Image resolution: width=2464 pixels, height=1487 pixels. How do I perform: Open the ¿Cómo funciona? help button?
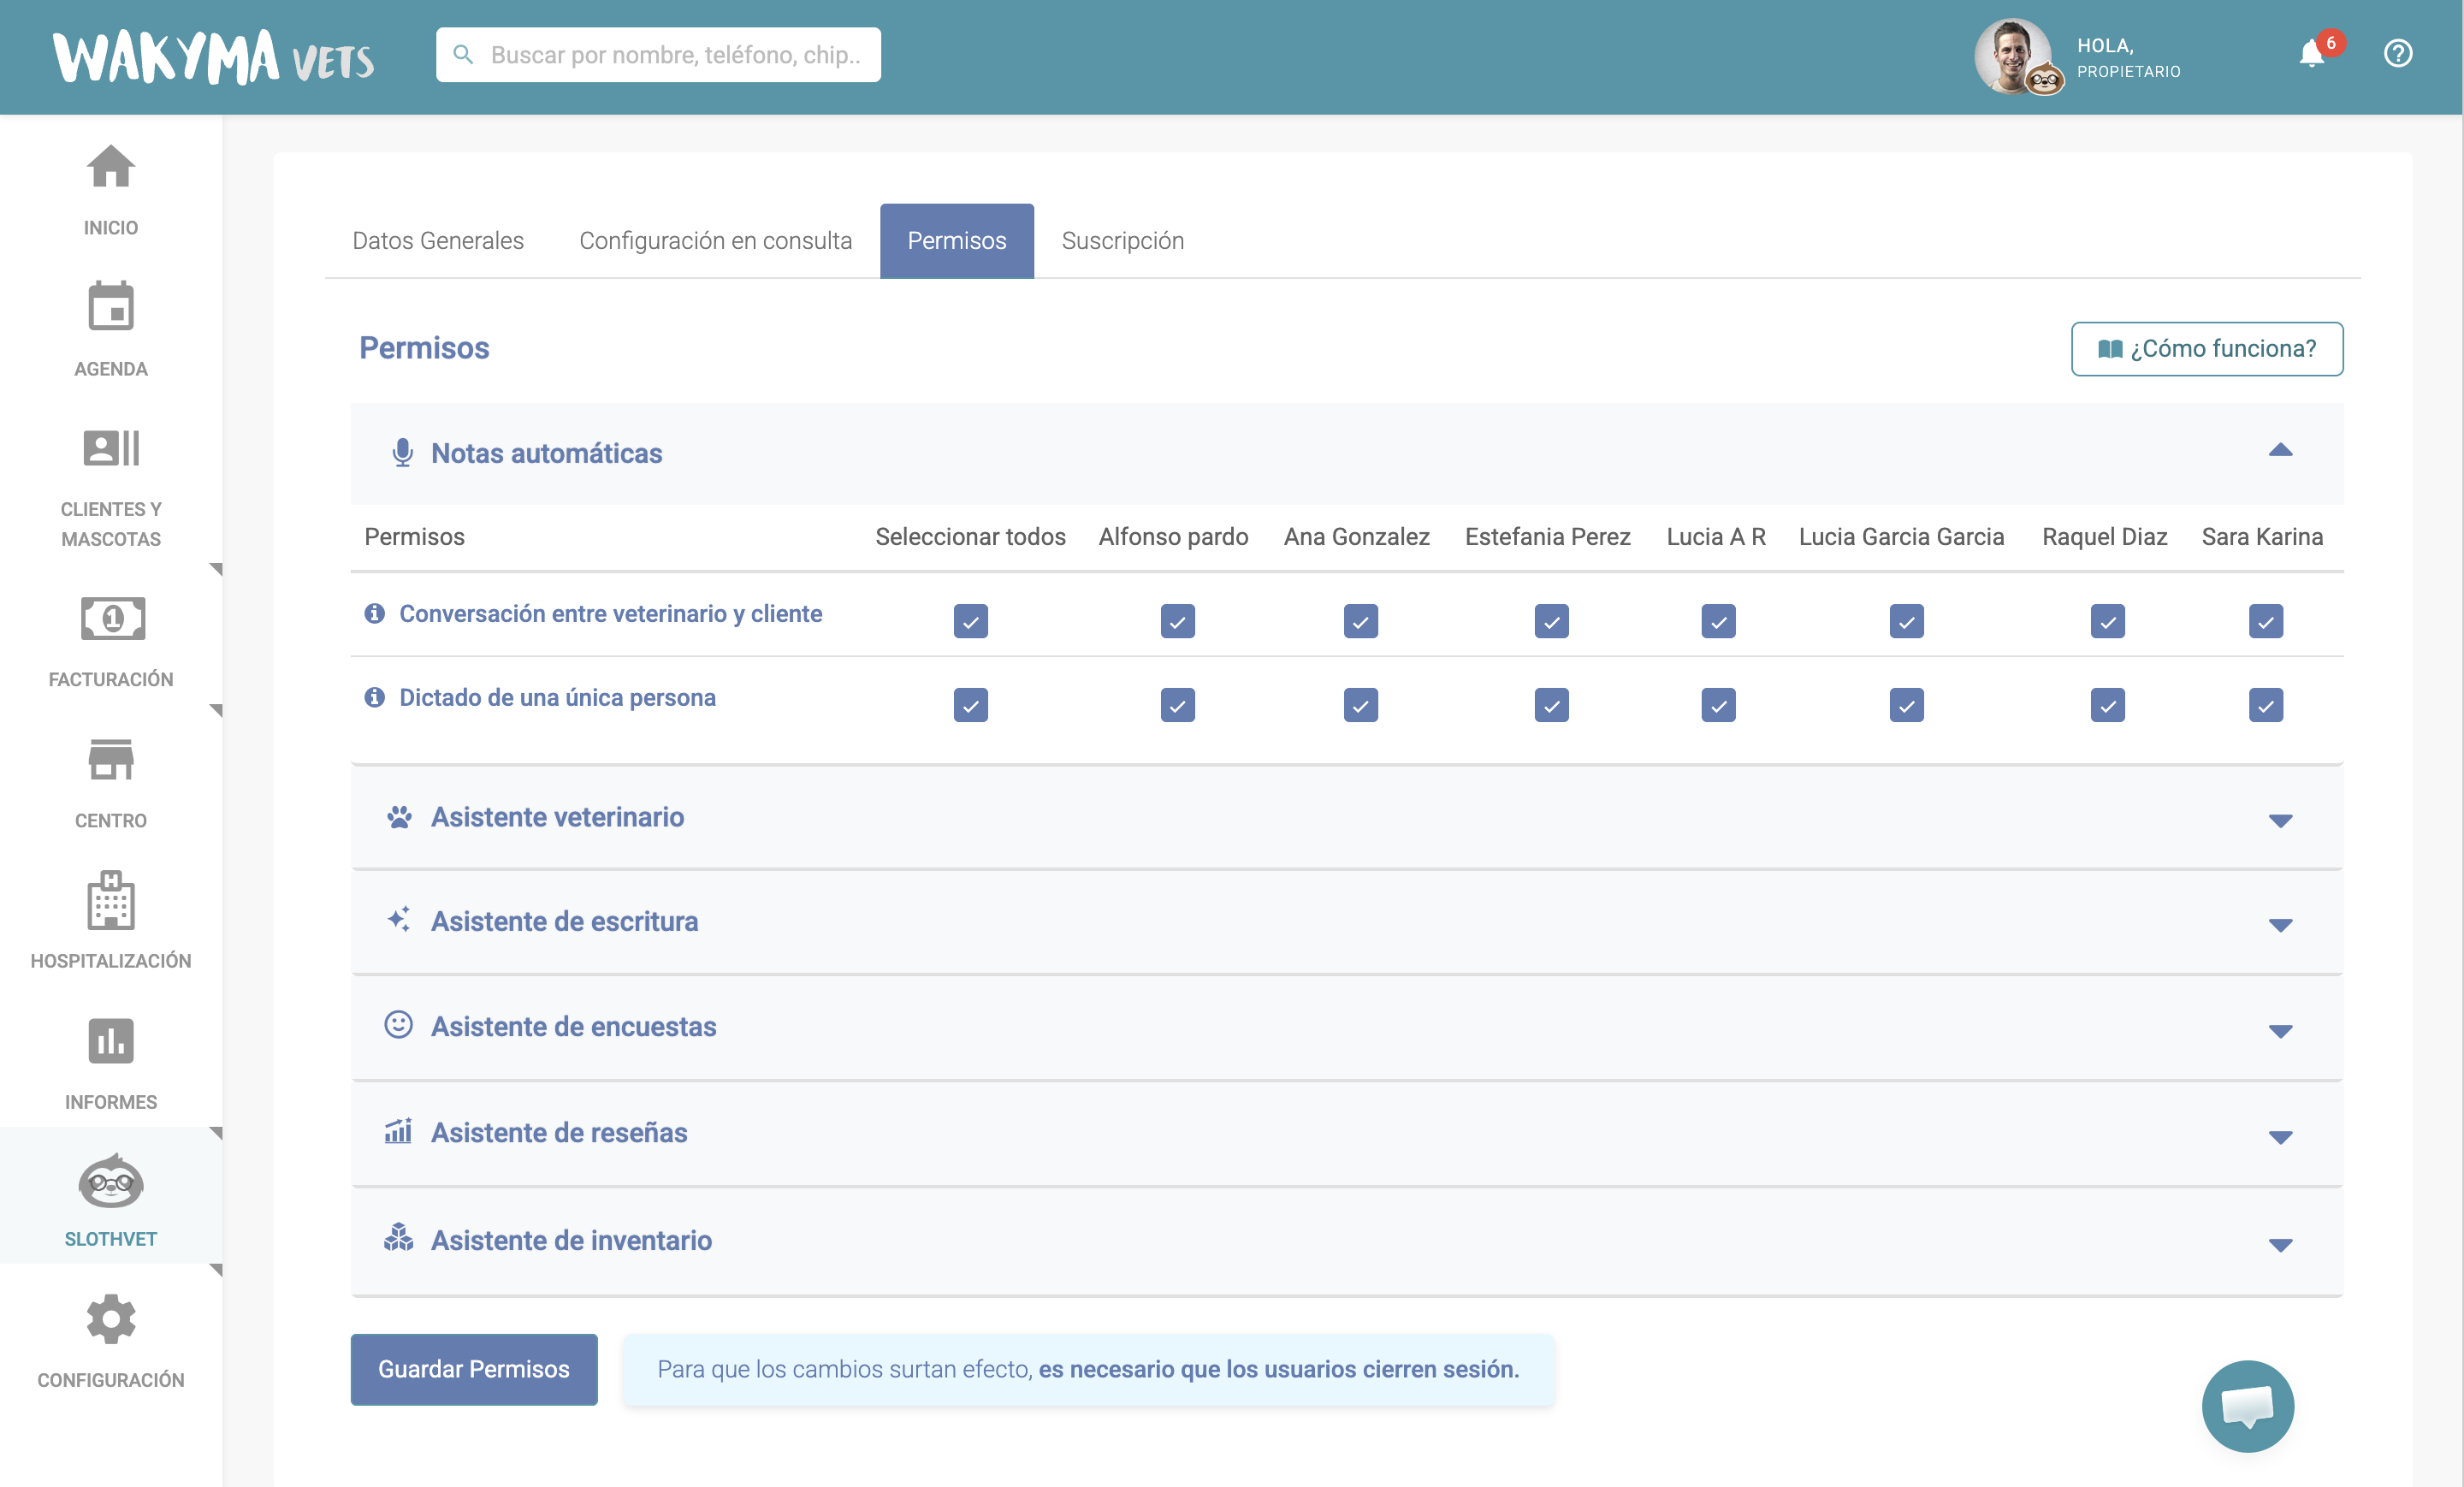(x=2206, y=348)
